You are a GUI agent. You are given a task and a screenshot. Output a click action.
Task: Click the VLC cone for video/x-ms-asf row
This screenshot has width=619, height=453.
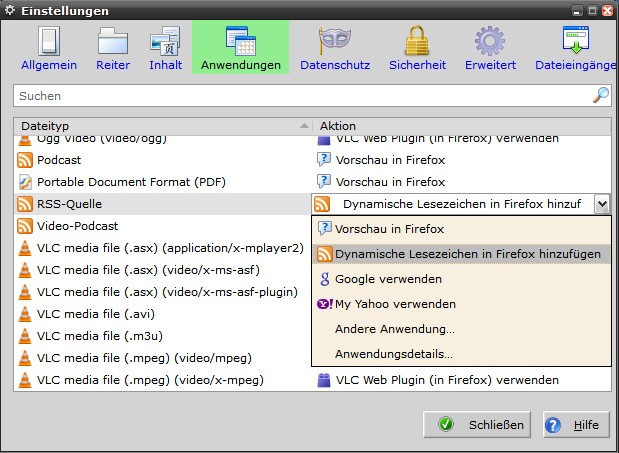[25, 270]
